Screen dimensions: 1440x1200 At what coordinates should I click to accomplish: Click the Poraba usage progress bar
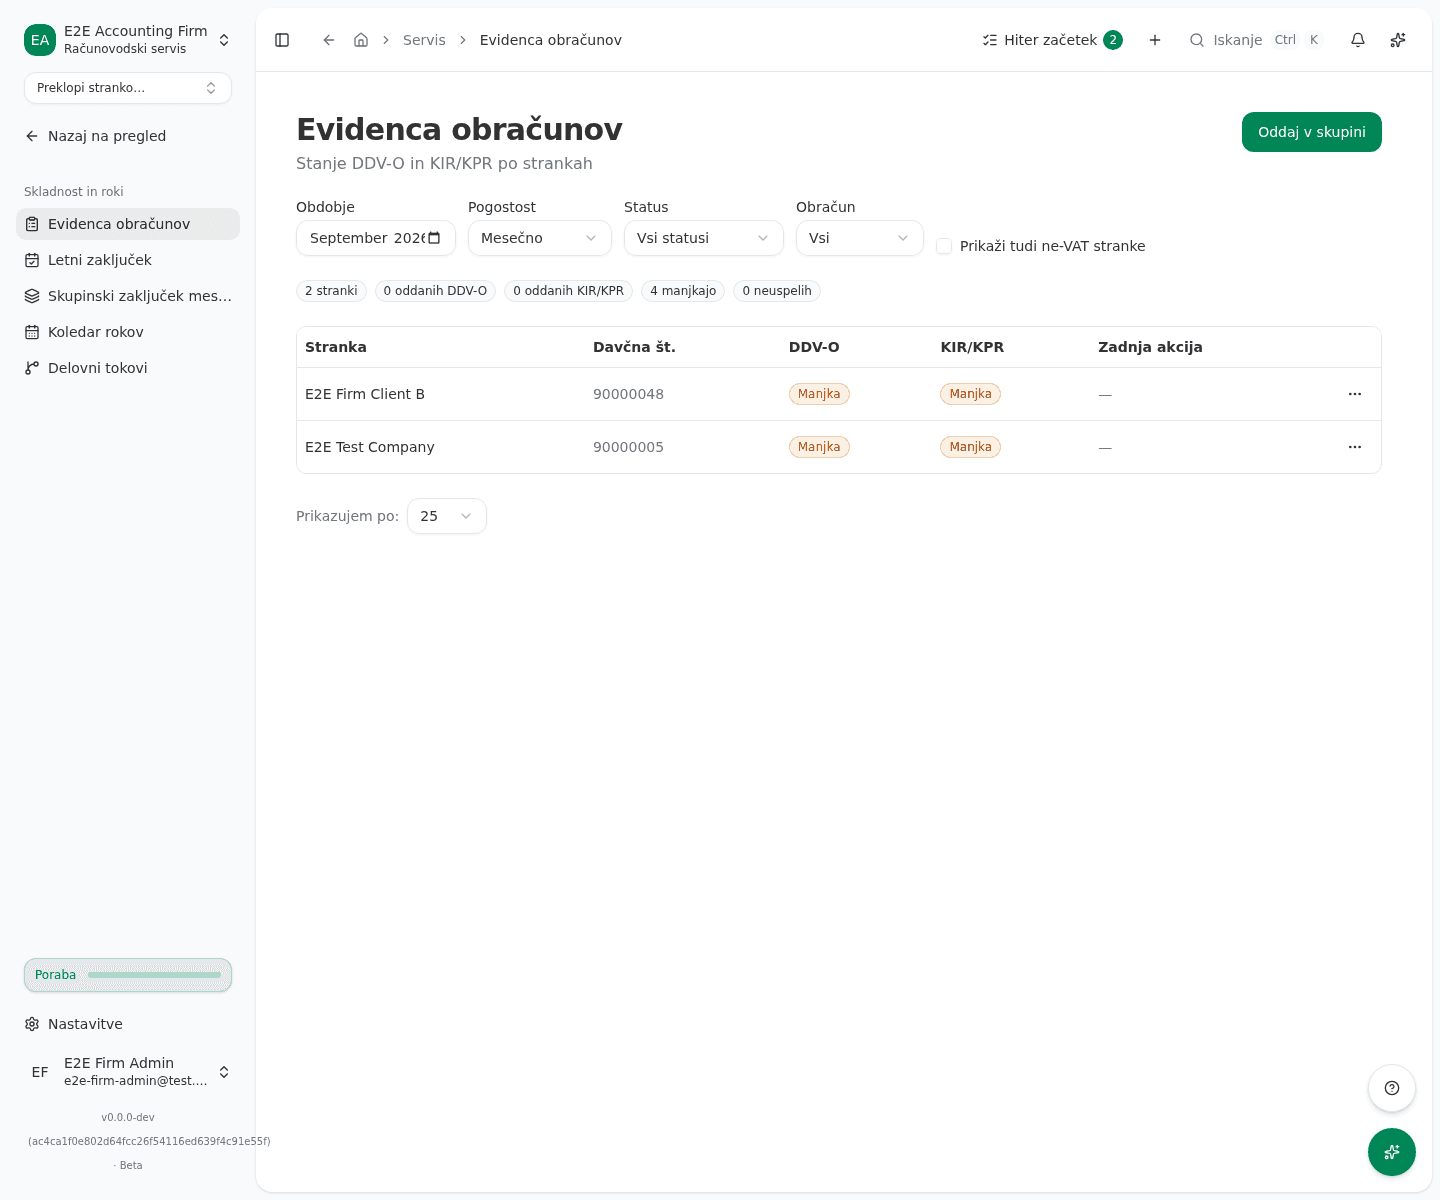(128, 975)
